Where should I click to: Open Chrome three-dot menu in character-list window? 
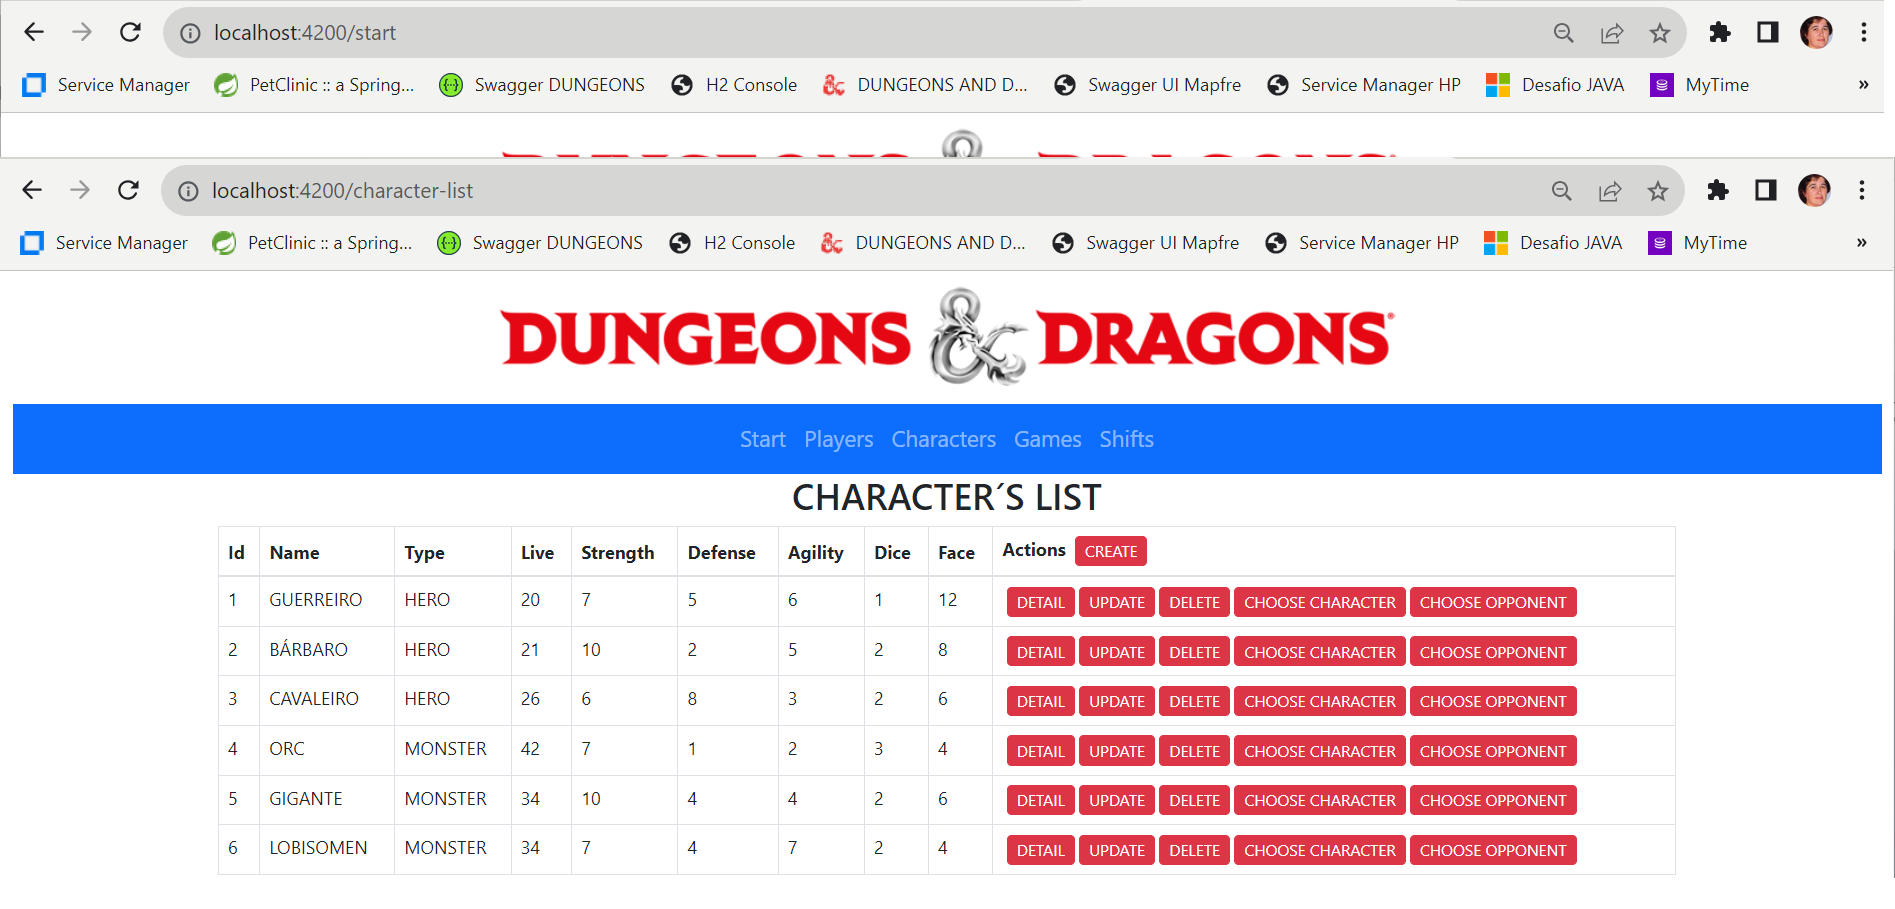point(1862,190)
